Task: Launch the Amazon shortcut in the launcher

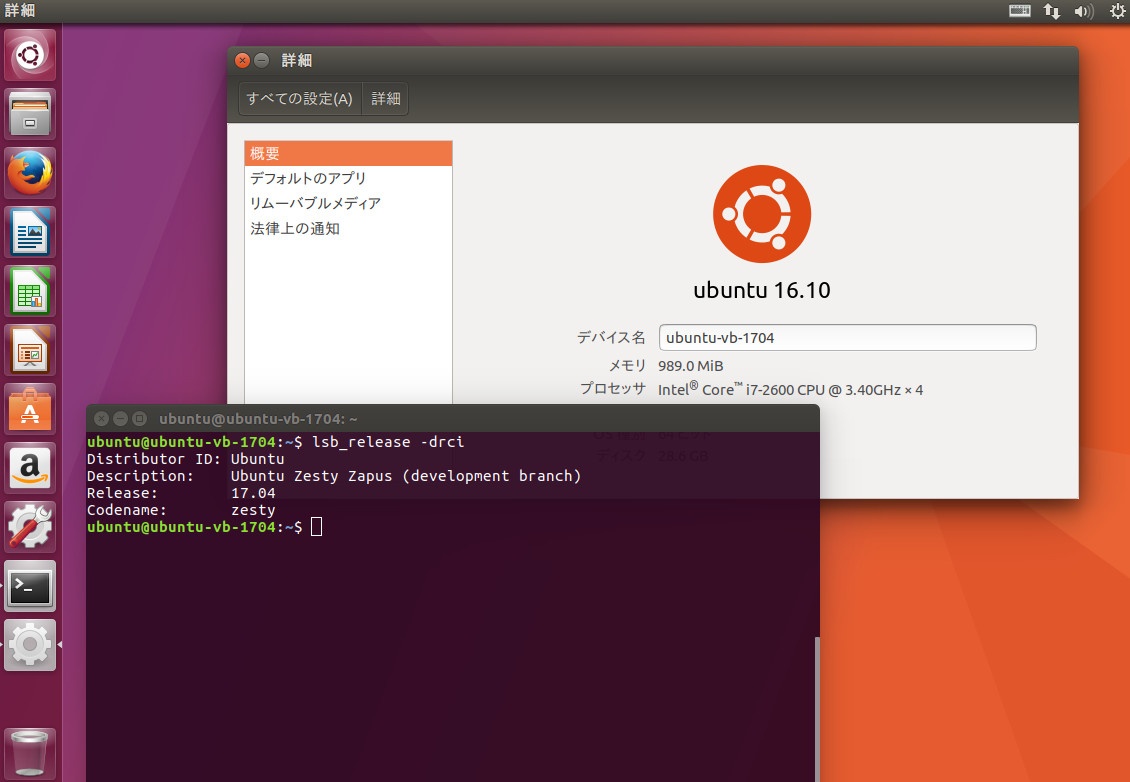Action: pyautogui.click(x=30, y=467)
